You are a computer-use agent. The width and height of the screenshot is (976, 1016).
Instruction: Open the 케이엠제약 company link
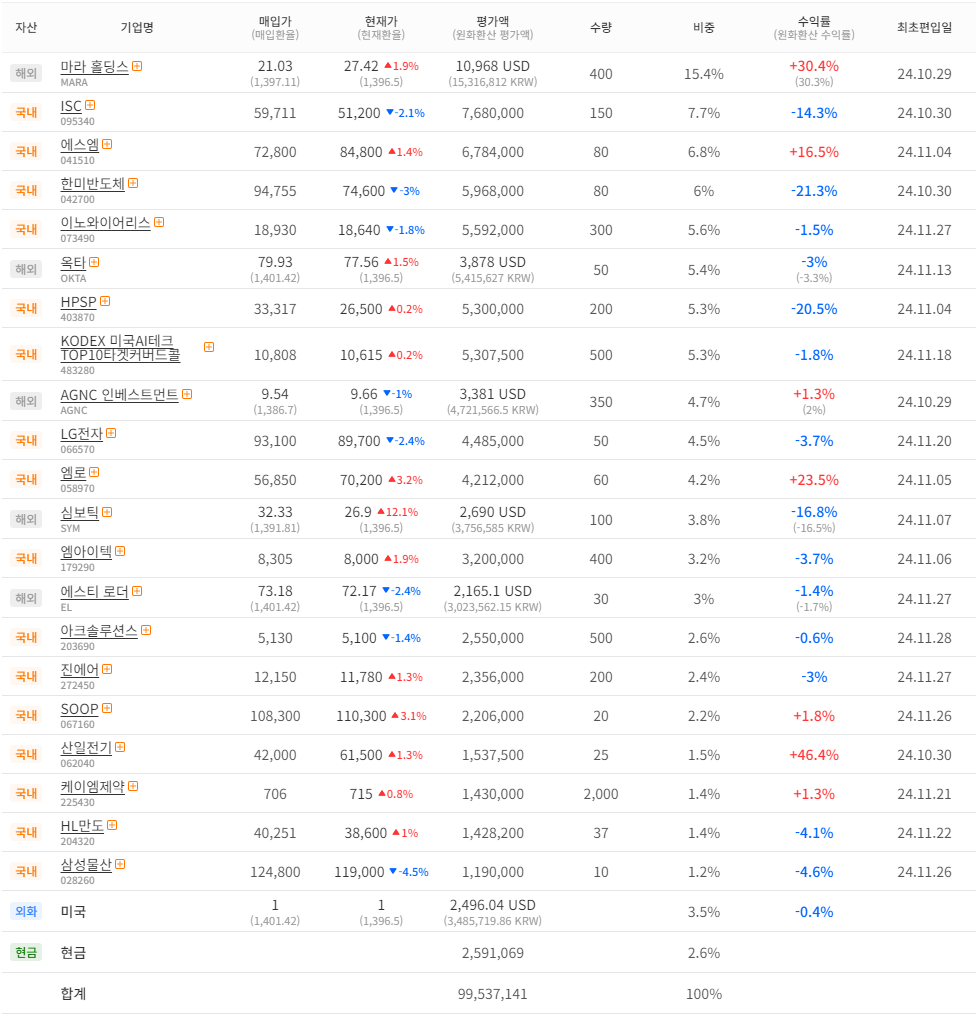point(93,787)
